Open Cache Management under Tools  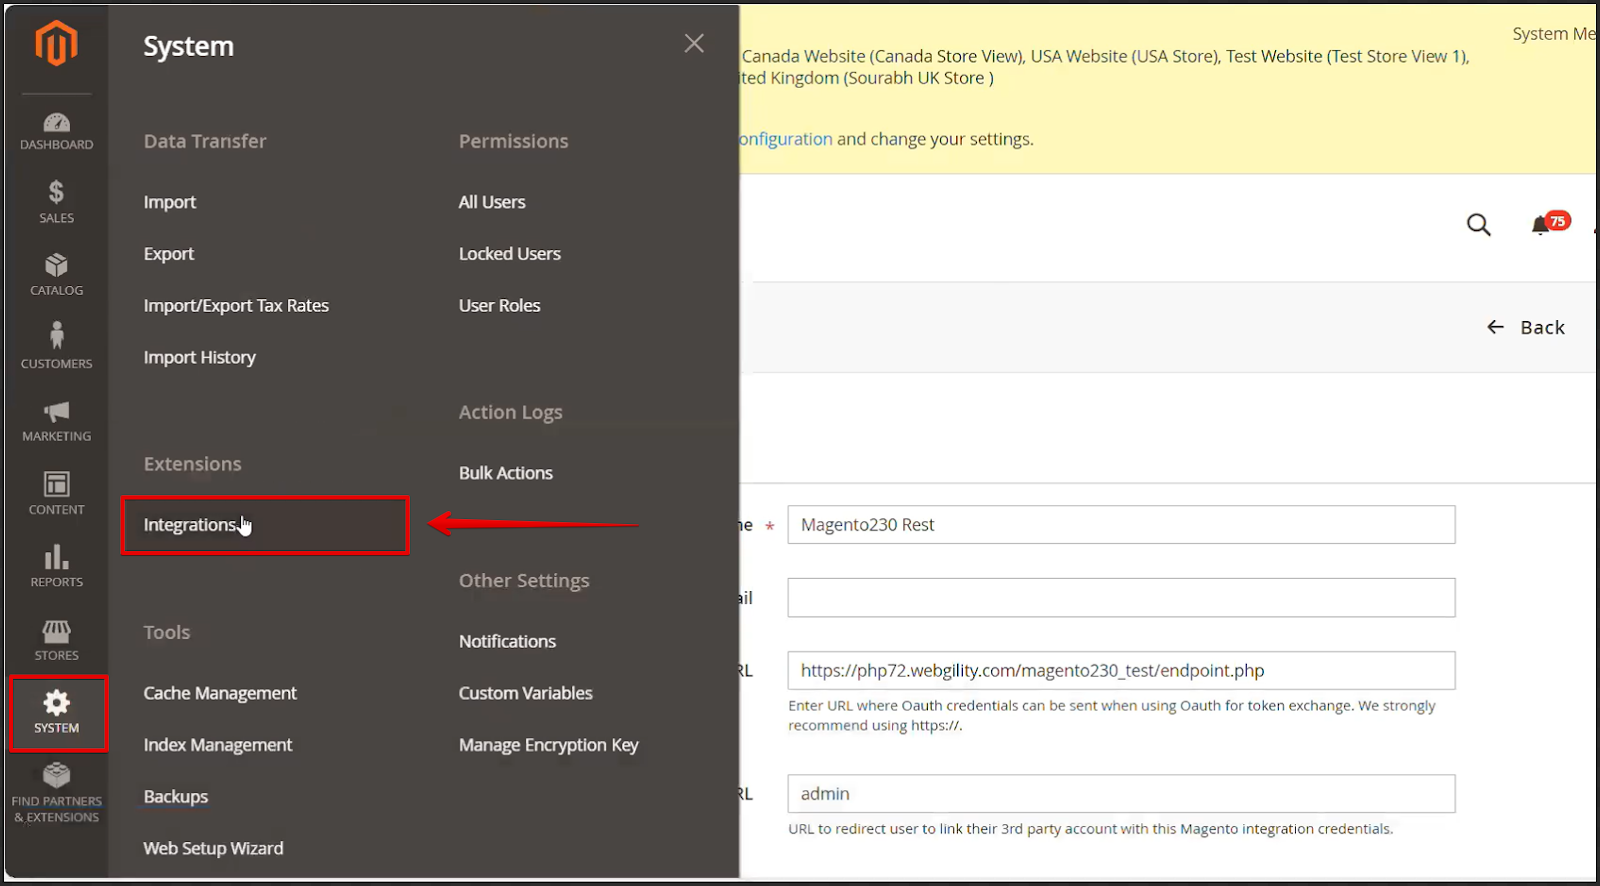[x=220, y=693]
